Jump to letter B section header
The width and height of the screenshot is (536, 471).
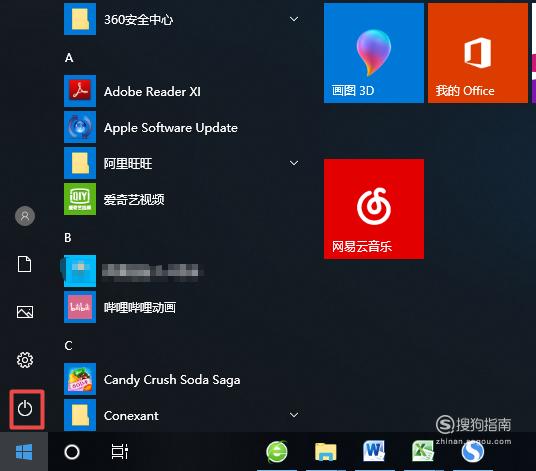tap(68, 238)
